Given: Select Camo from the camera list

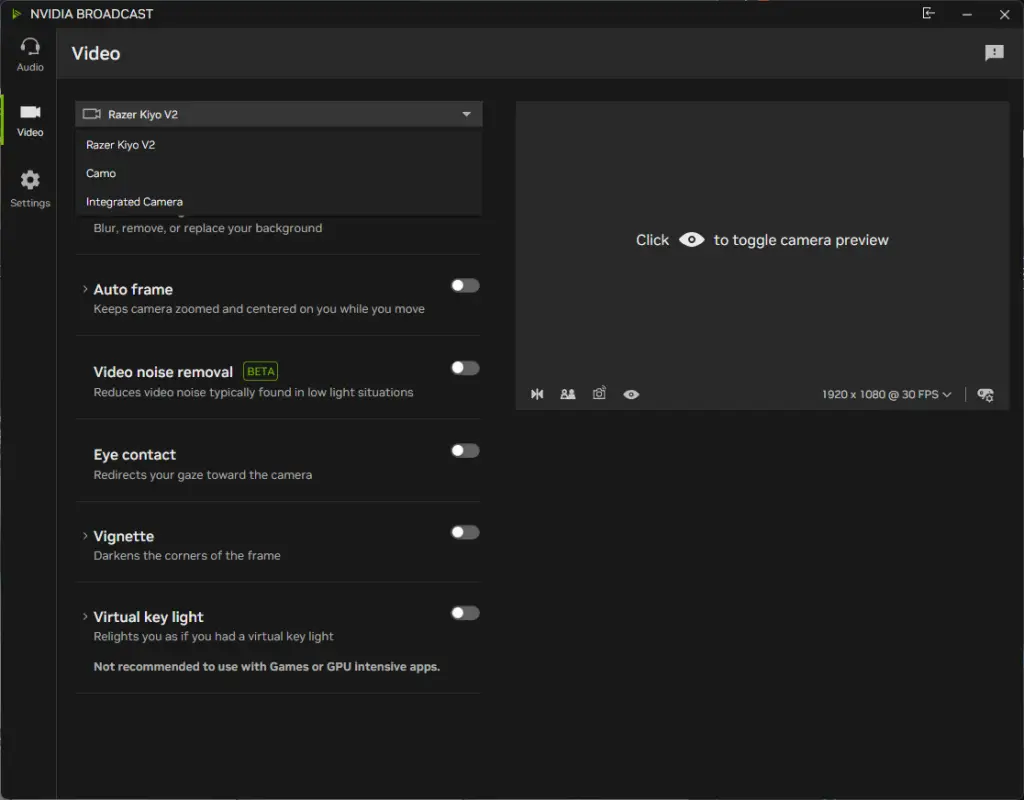Looking at the screenshot, I should [x=101, y=173].
